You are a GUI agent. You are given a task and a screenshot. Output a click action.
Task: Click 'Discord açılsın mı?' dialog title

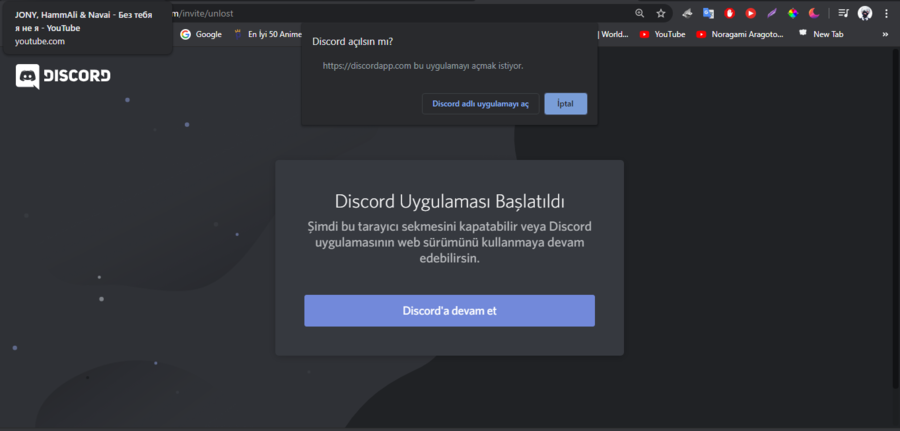pos(352,41)
